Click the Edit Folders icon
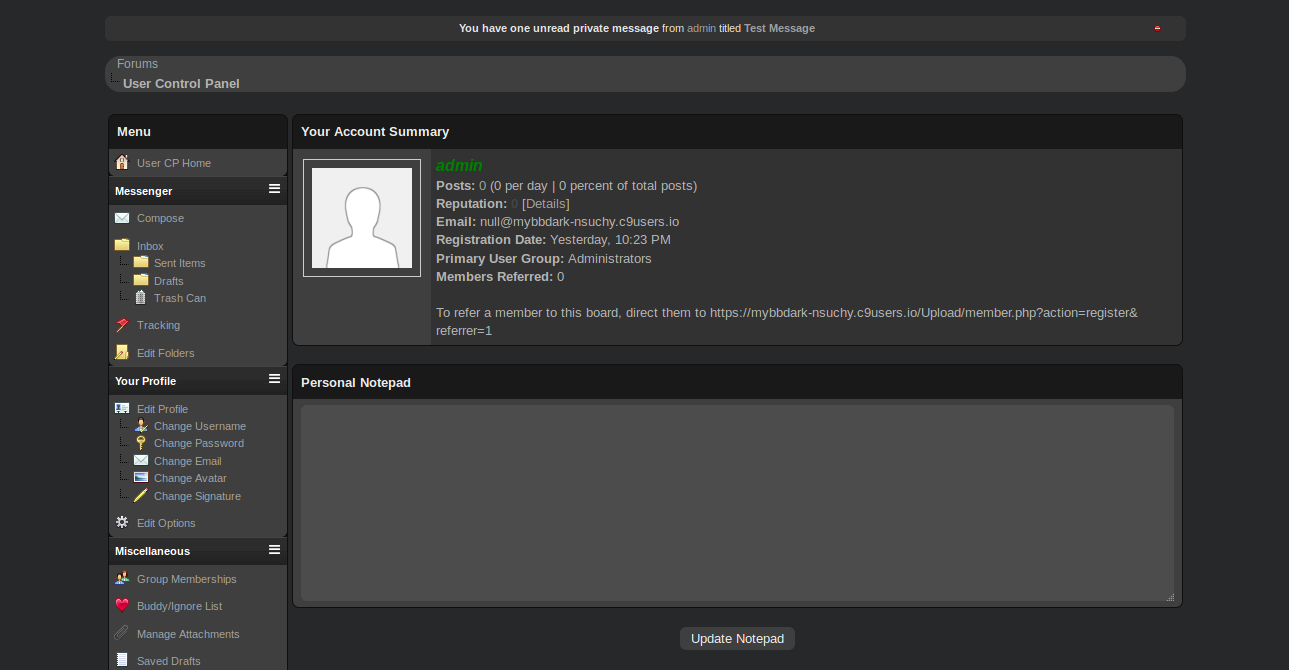The height and width of the screenshot is (670, 1289). [x=122, y=352]
